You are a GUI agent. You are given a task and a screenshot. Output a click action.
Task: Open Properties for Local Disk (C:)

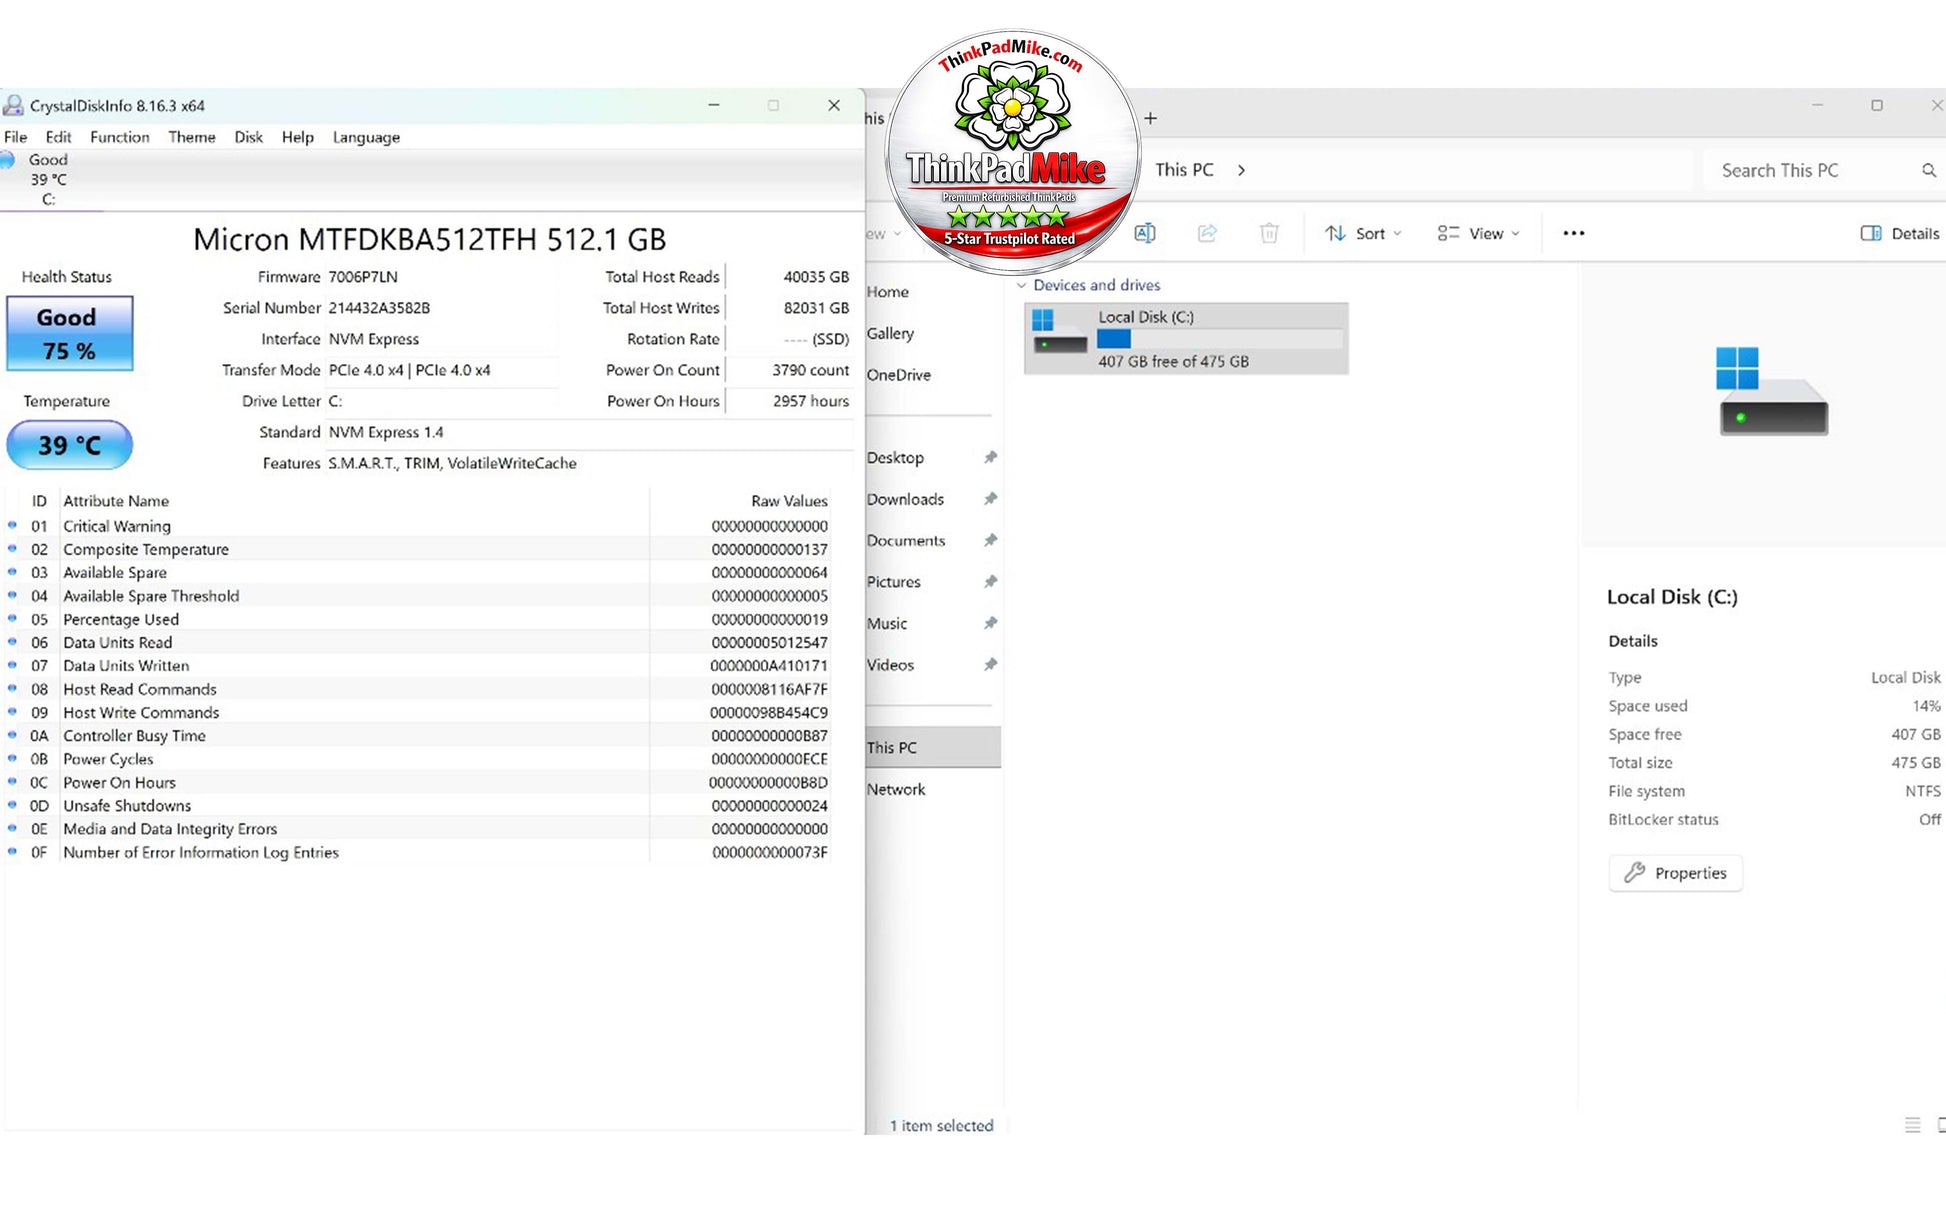point(1675,873)
